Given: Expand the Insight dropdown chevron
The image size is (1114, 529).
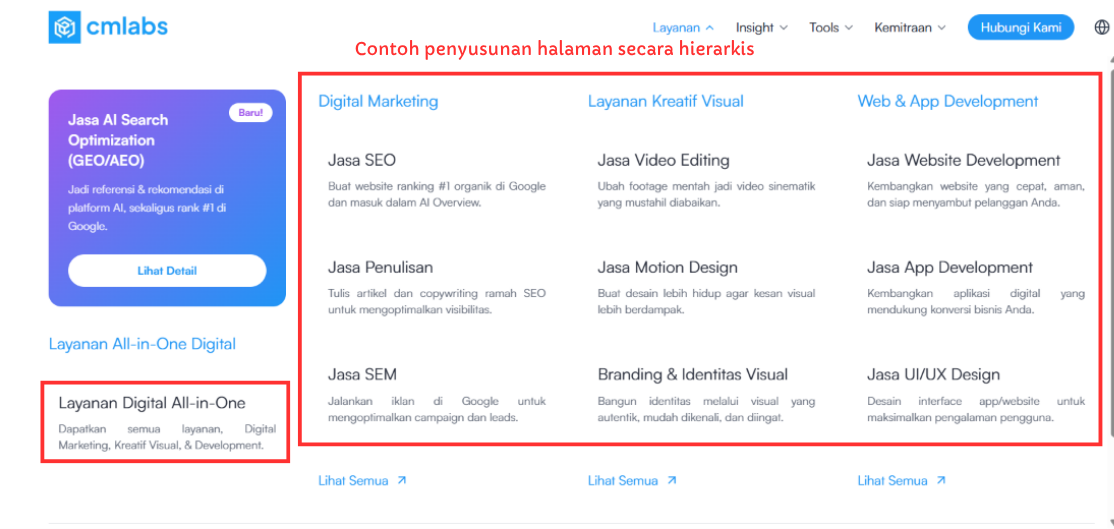Looking at the screenshot, I should (784, 28).
